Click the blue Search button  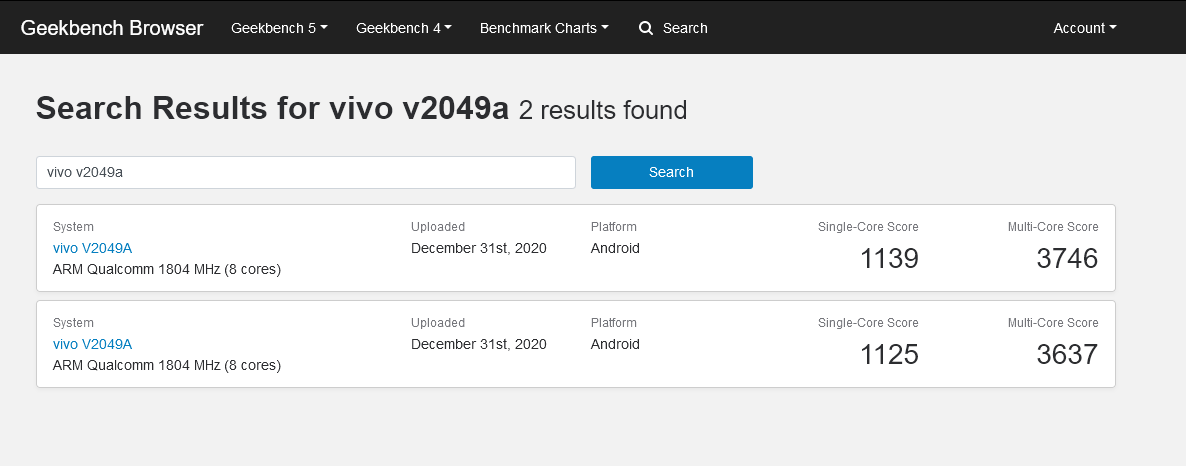[x=672, y=172]
